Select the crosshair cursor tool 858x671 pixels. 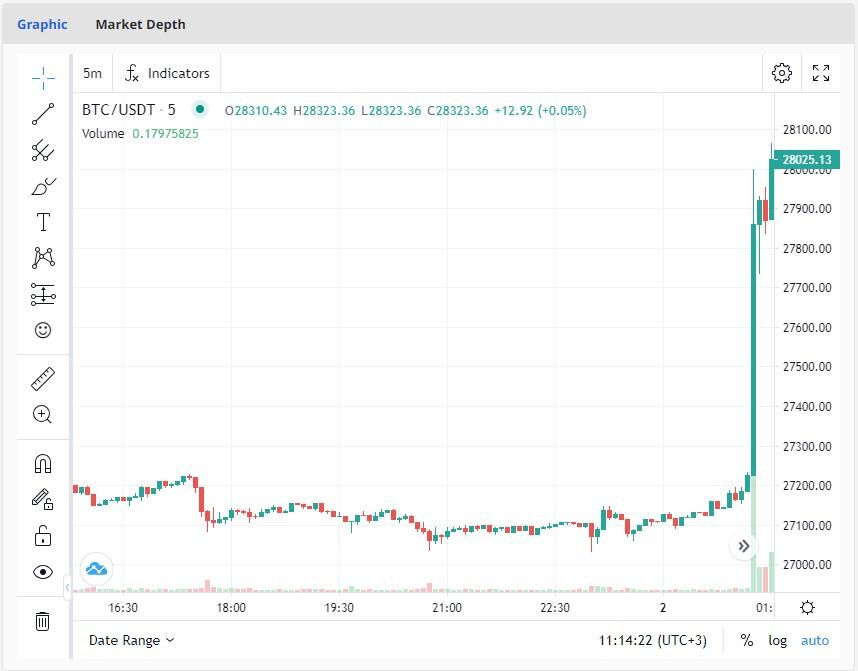pos(43,77)
